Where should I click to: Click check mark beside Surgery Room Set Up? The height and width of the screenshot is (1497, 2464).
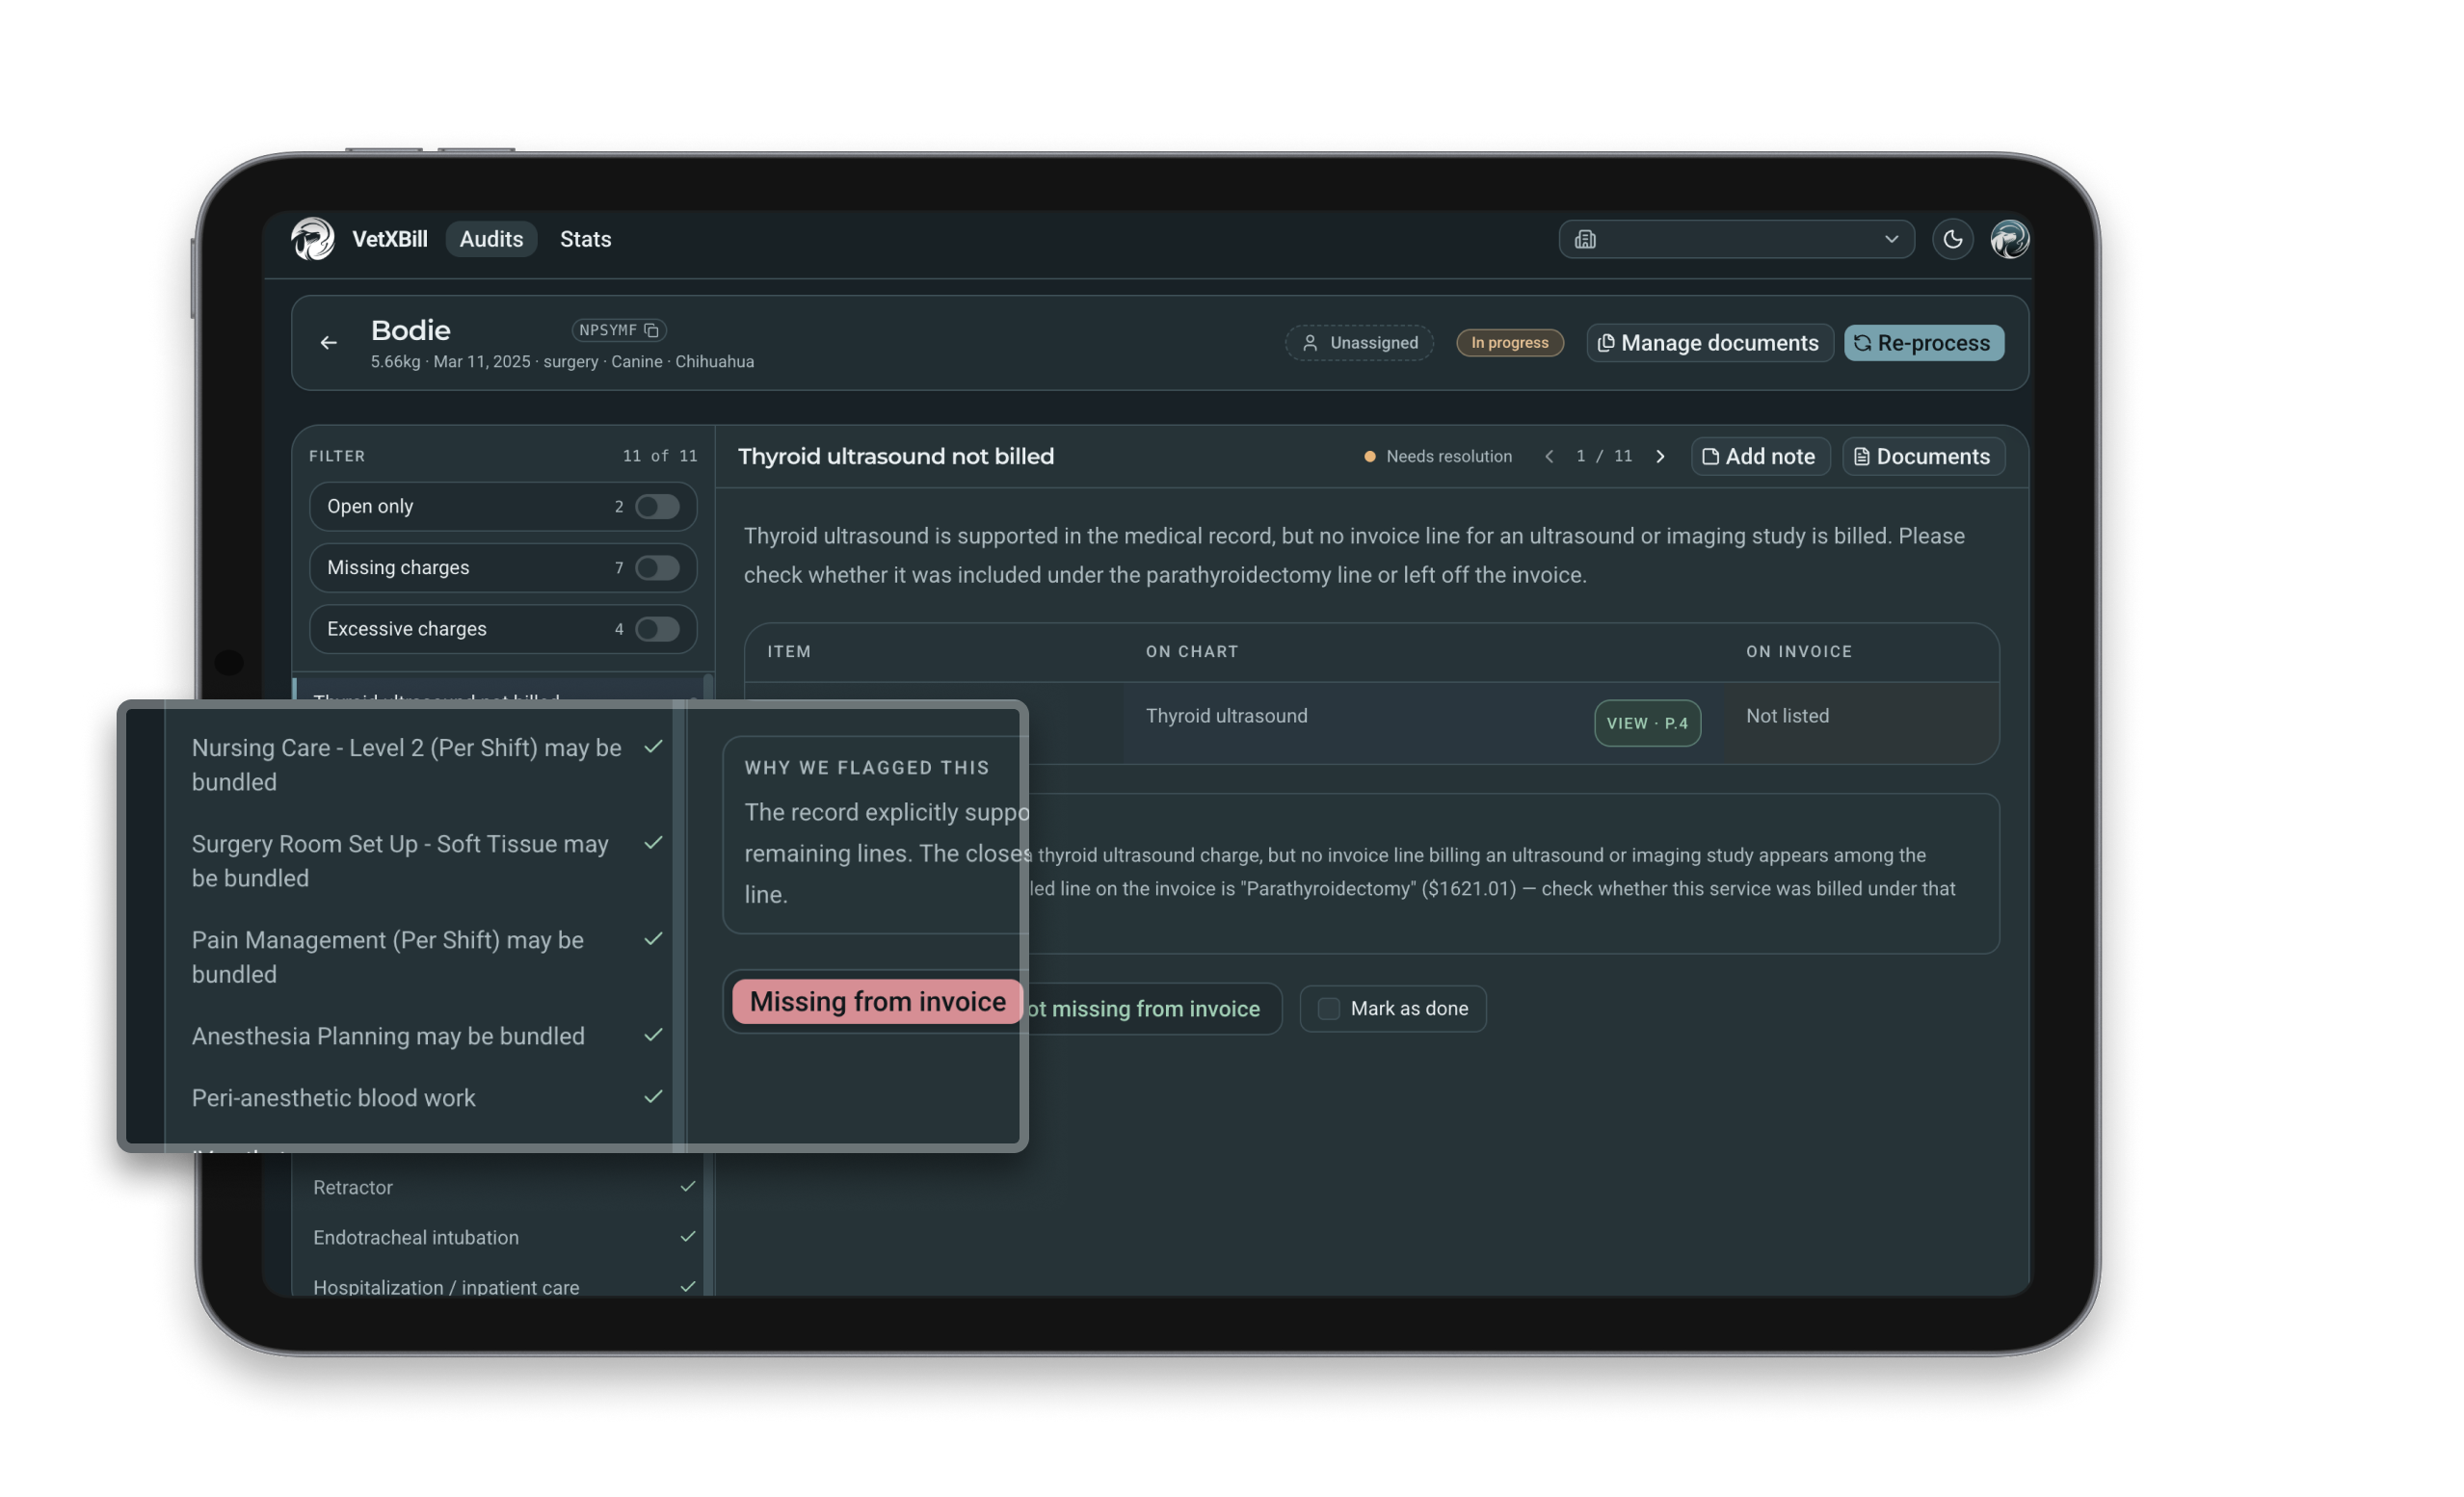click(x=653, y=843)
